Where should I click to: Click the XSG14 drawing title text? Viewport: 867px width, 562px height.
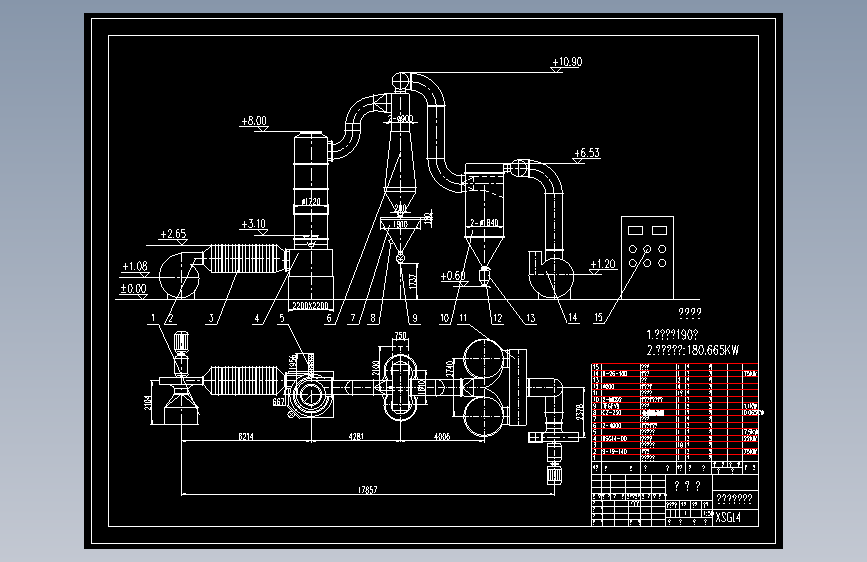click(728, 518)
